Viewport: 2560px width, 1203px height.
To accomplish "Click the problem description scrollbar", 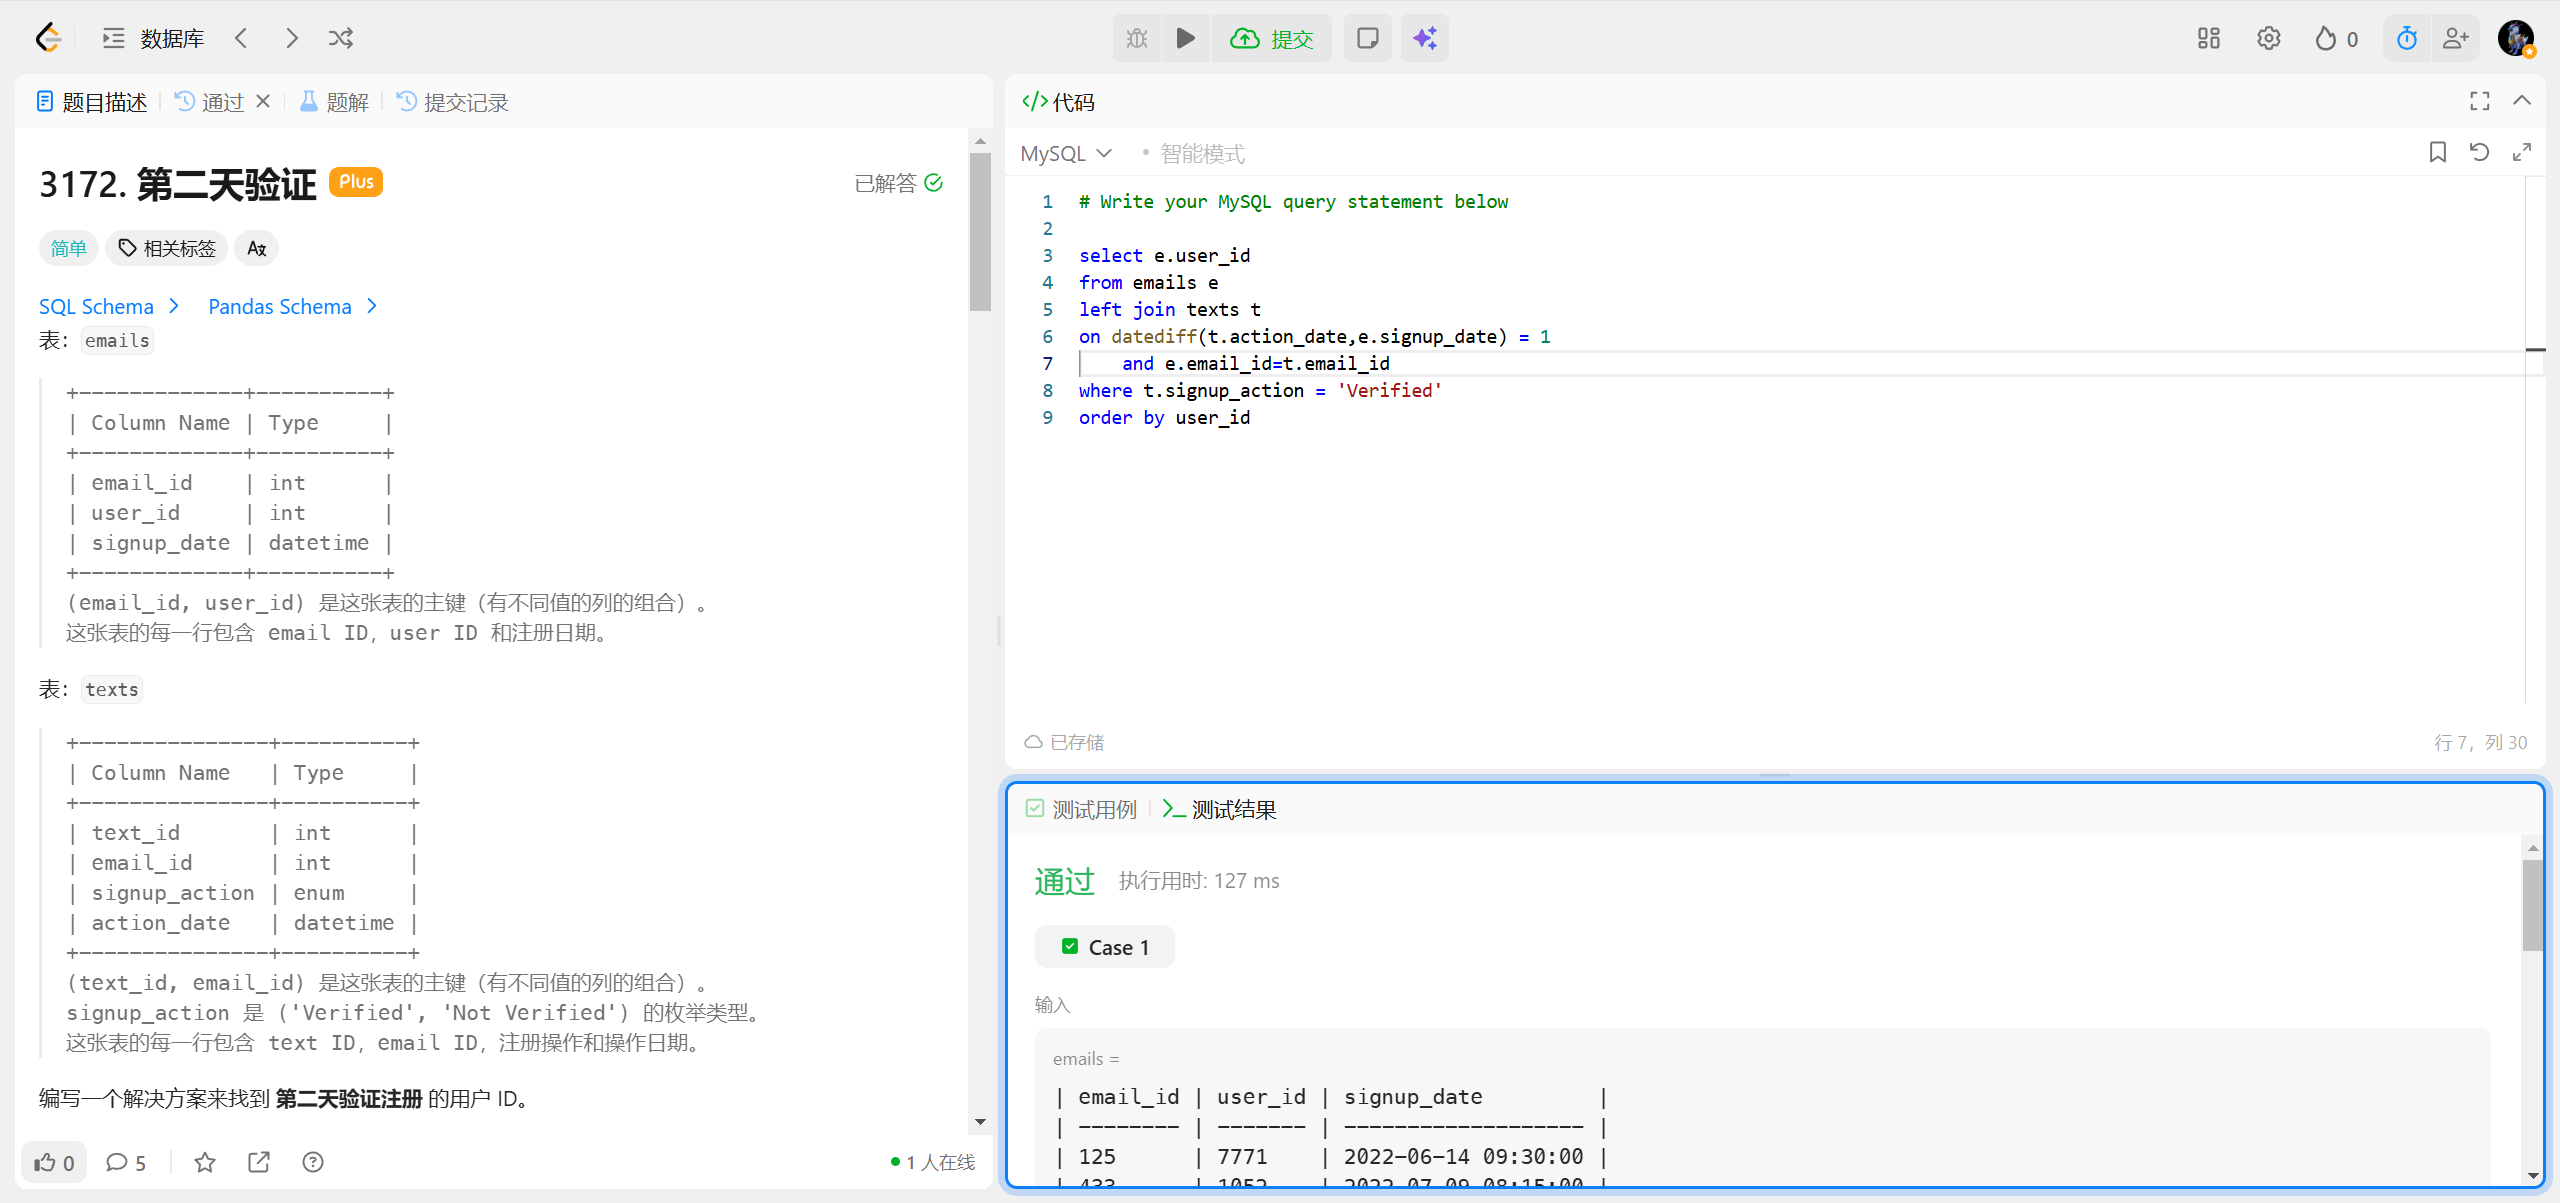I will (x=980, y=232).
